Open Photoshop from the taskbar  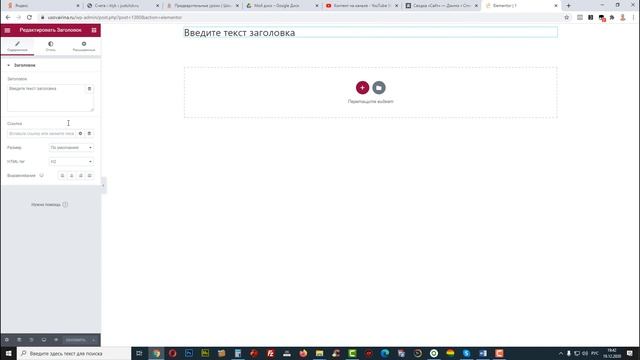tap(189, 353)
